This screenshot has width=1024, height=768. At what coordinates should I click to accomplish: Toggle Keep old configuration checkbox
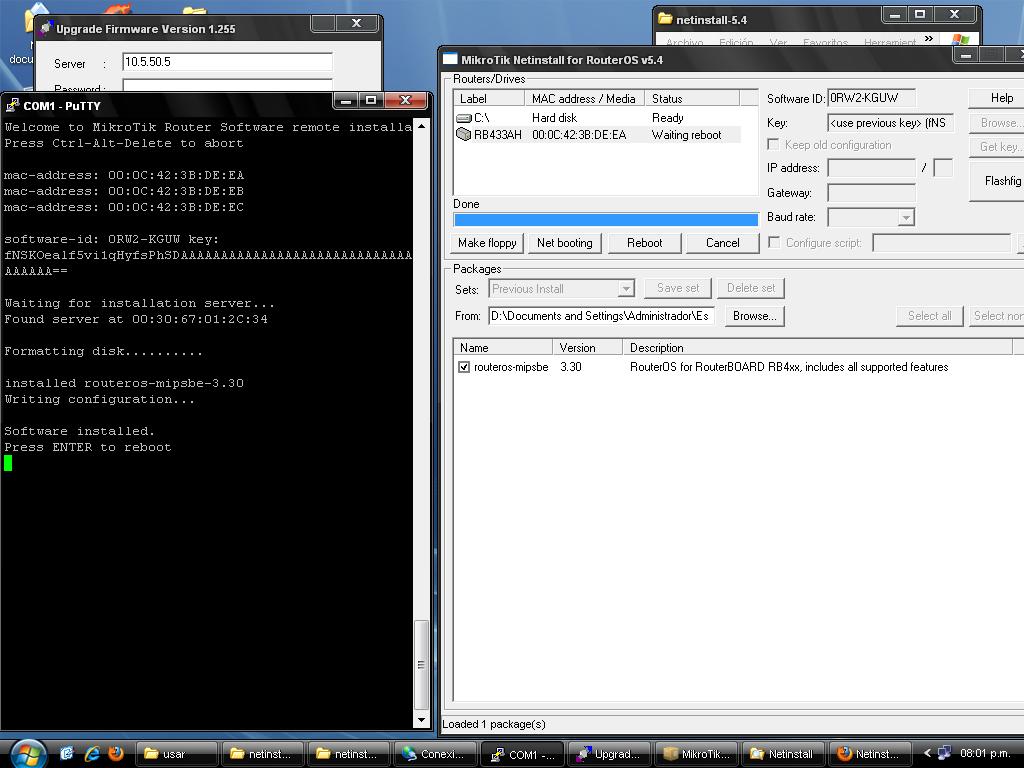[774, 145]
